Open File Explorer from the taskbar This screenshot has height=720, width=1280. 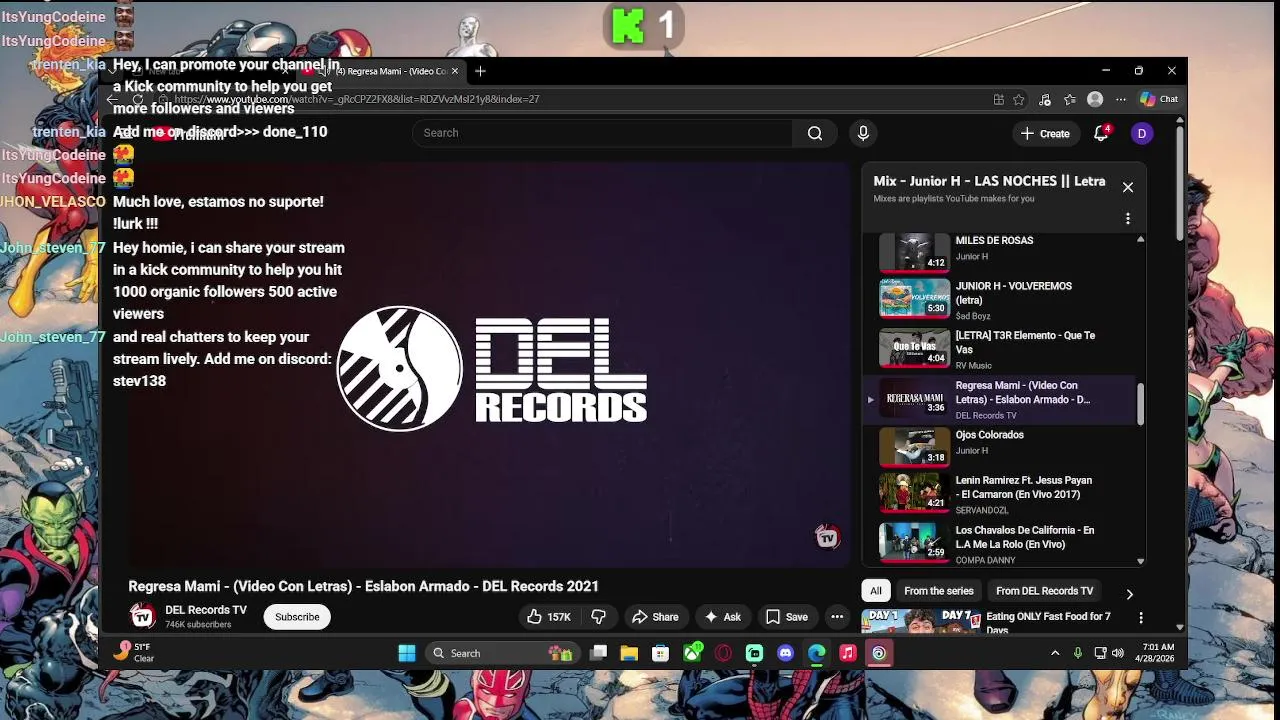(x=629, y=653)
